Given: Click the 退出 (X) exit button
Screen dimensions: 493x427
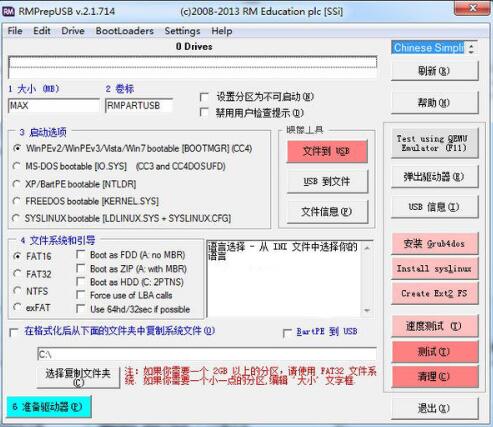Looking at the screenshot, I should 434,408.
